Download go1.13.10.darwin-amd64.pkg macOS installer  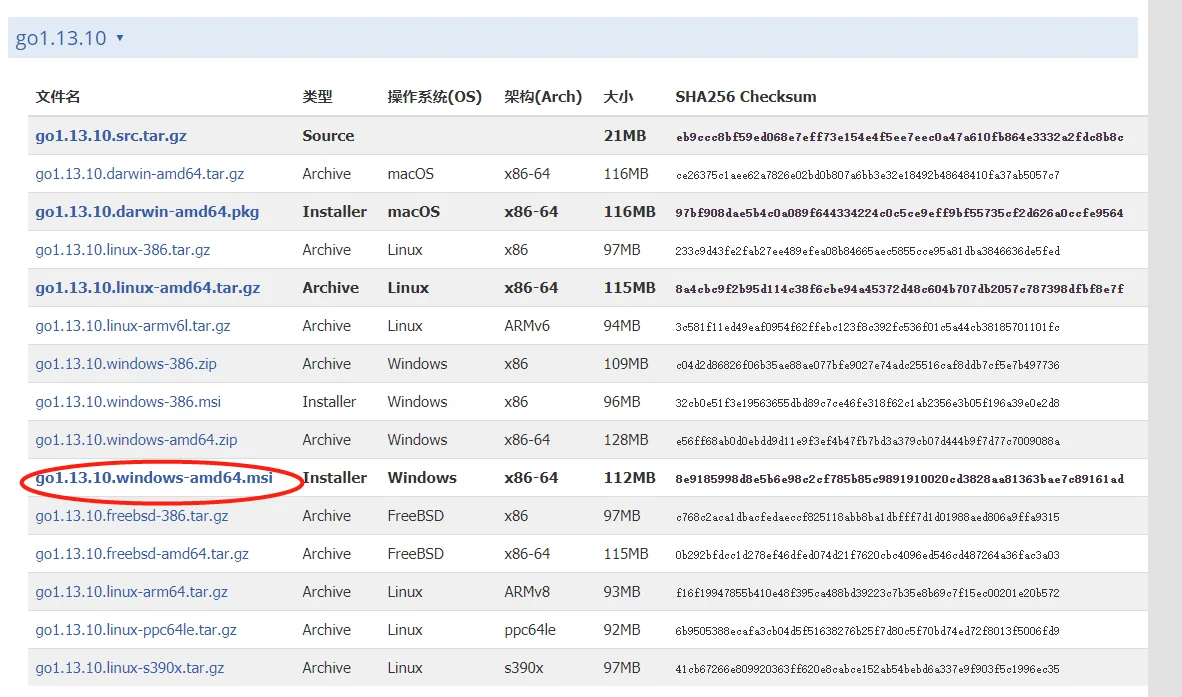click(x=147, y=212)
